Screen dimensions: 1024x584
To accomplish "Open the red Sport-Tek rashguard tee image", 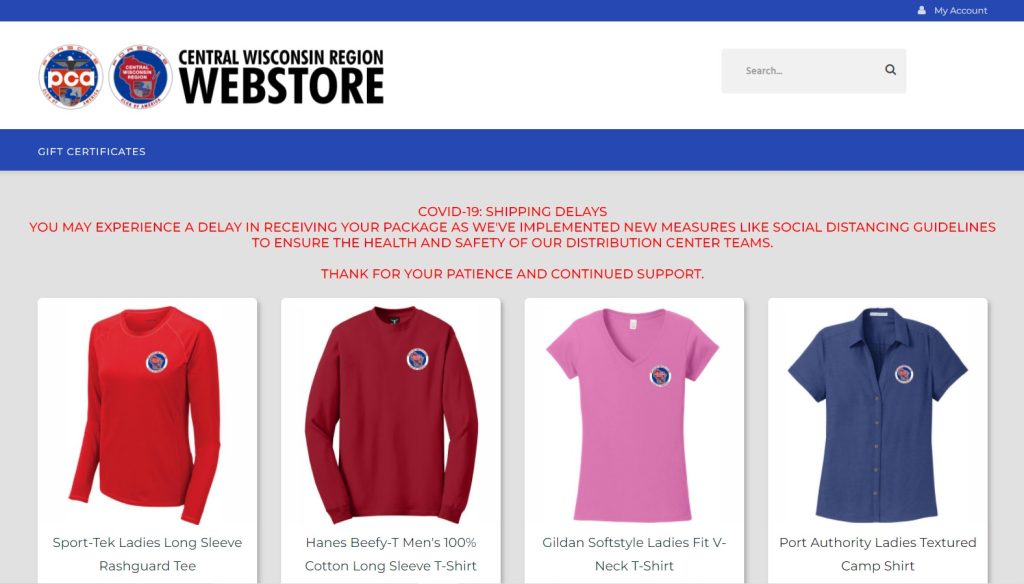I will (148, 415).
